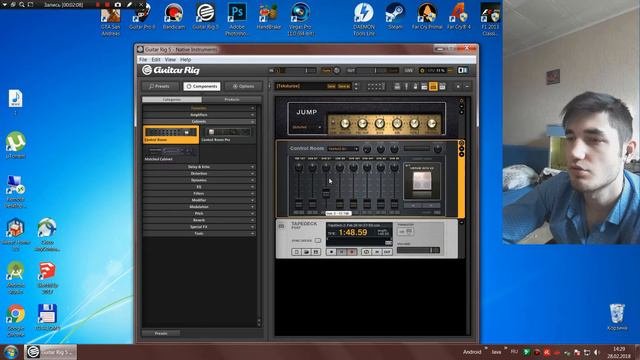Open the eight-dot snapshots grid
640x360 pixels.
[x=376, y=86]
